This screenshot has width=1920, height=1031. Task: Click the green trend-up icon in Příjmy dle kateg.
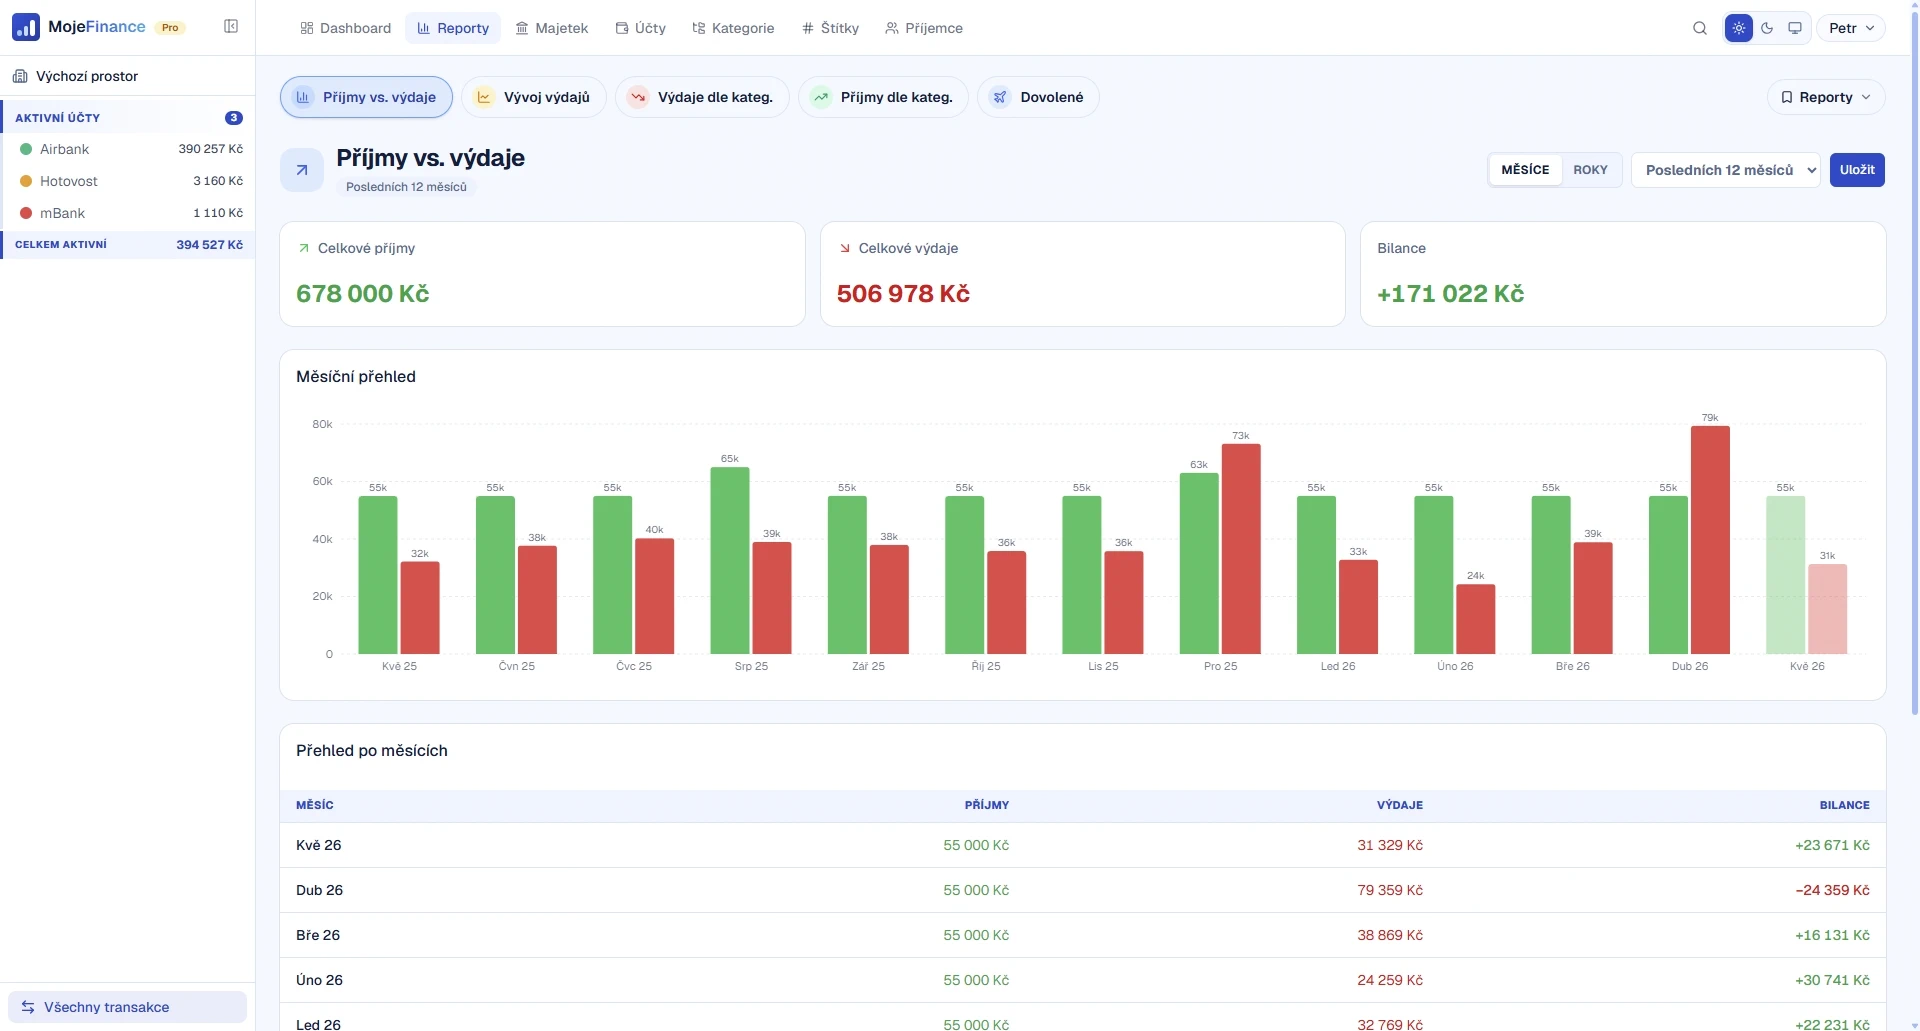tap(821, 97)
